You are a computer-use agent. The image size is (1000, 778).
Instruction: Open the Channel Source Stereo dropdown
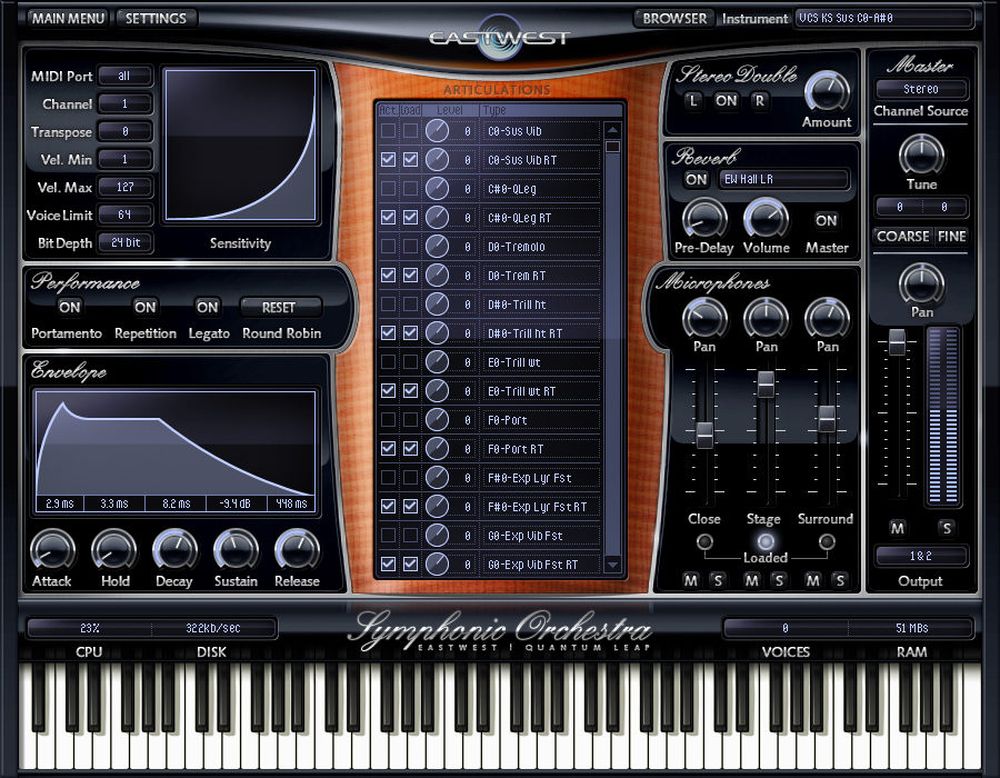(x=920, y=89)
